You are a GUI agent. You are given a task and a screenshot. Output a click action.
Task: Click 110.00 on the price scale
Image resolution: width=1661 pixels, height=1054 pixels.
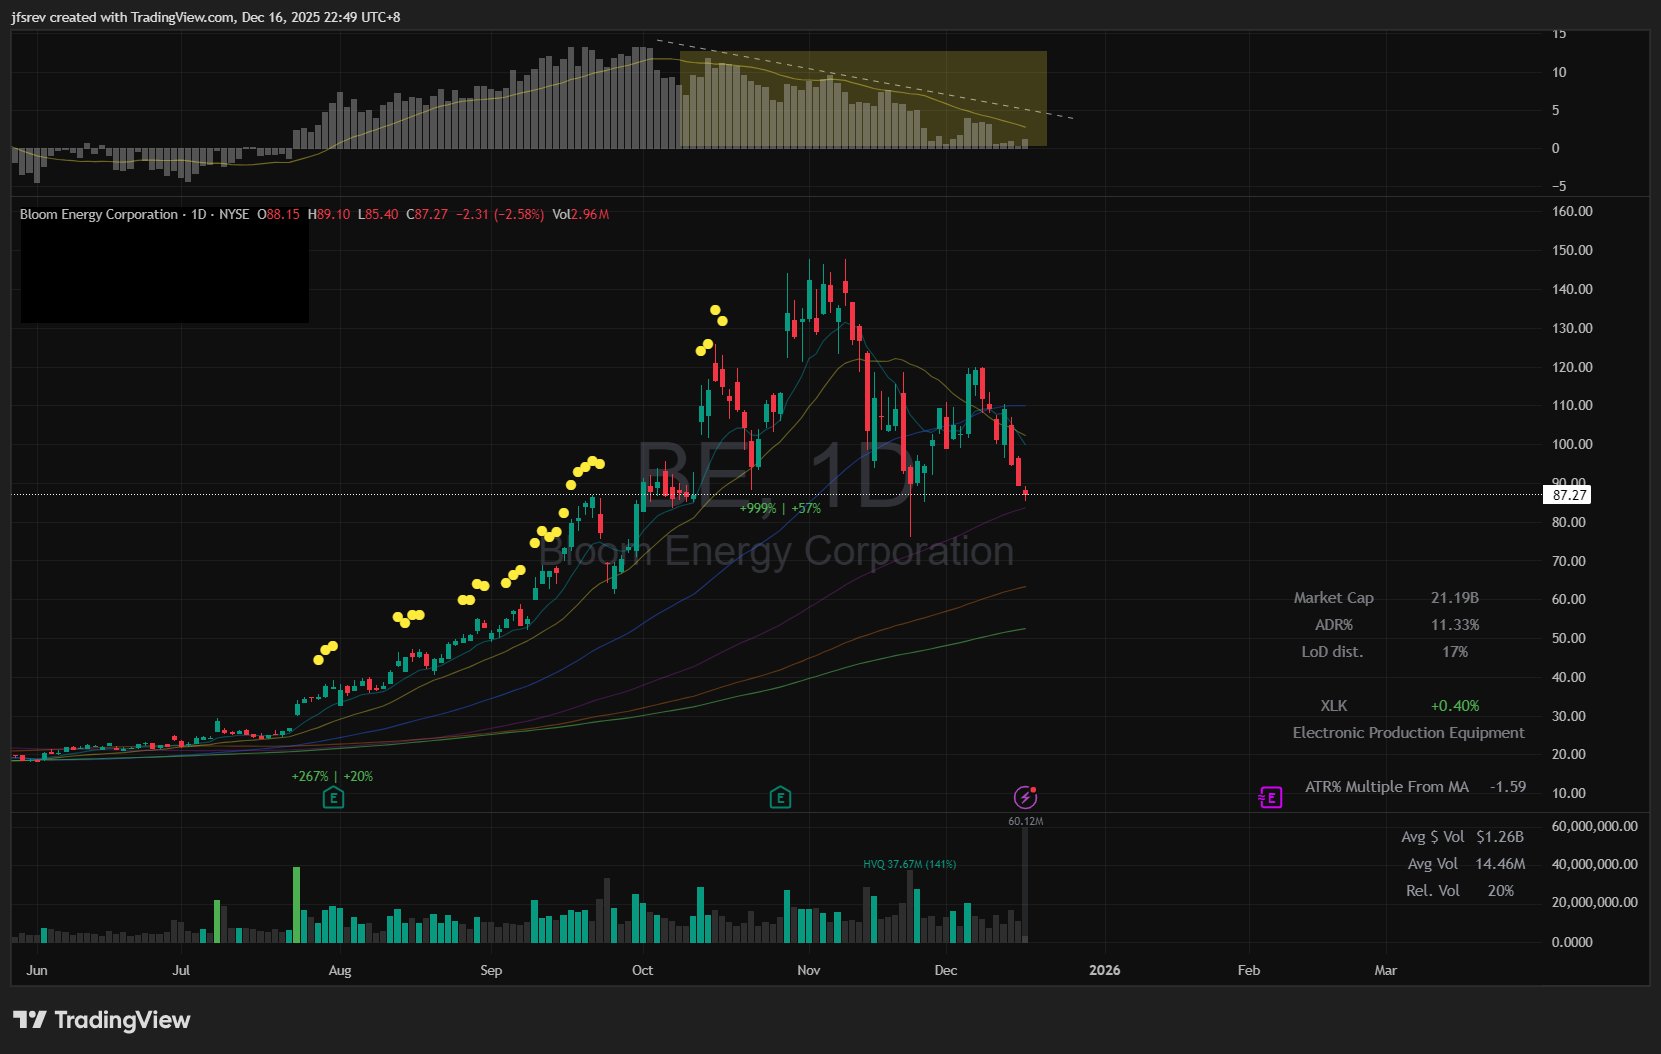(1572, 406)
